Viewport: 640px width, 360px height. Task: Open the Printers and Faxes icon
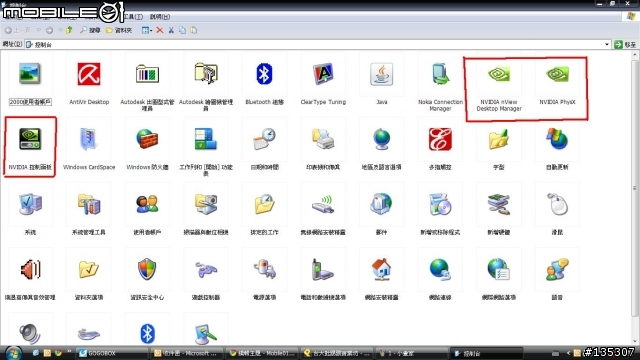click(323, 139)
